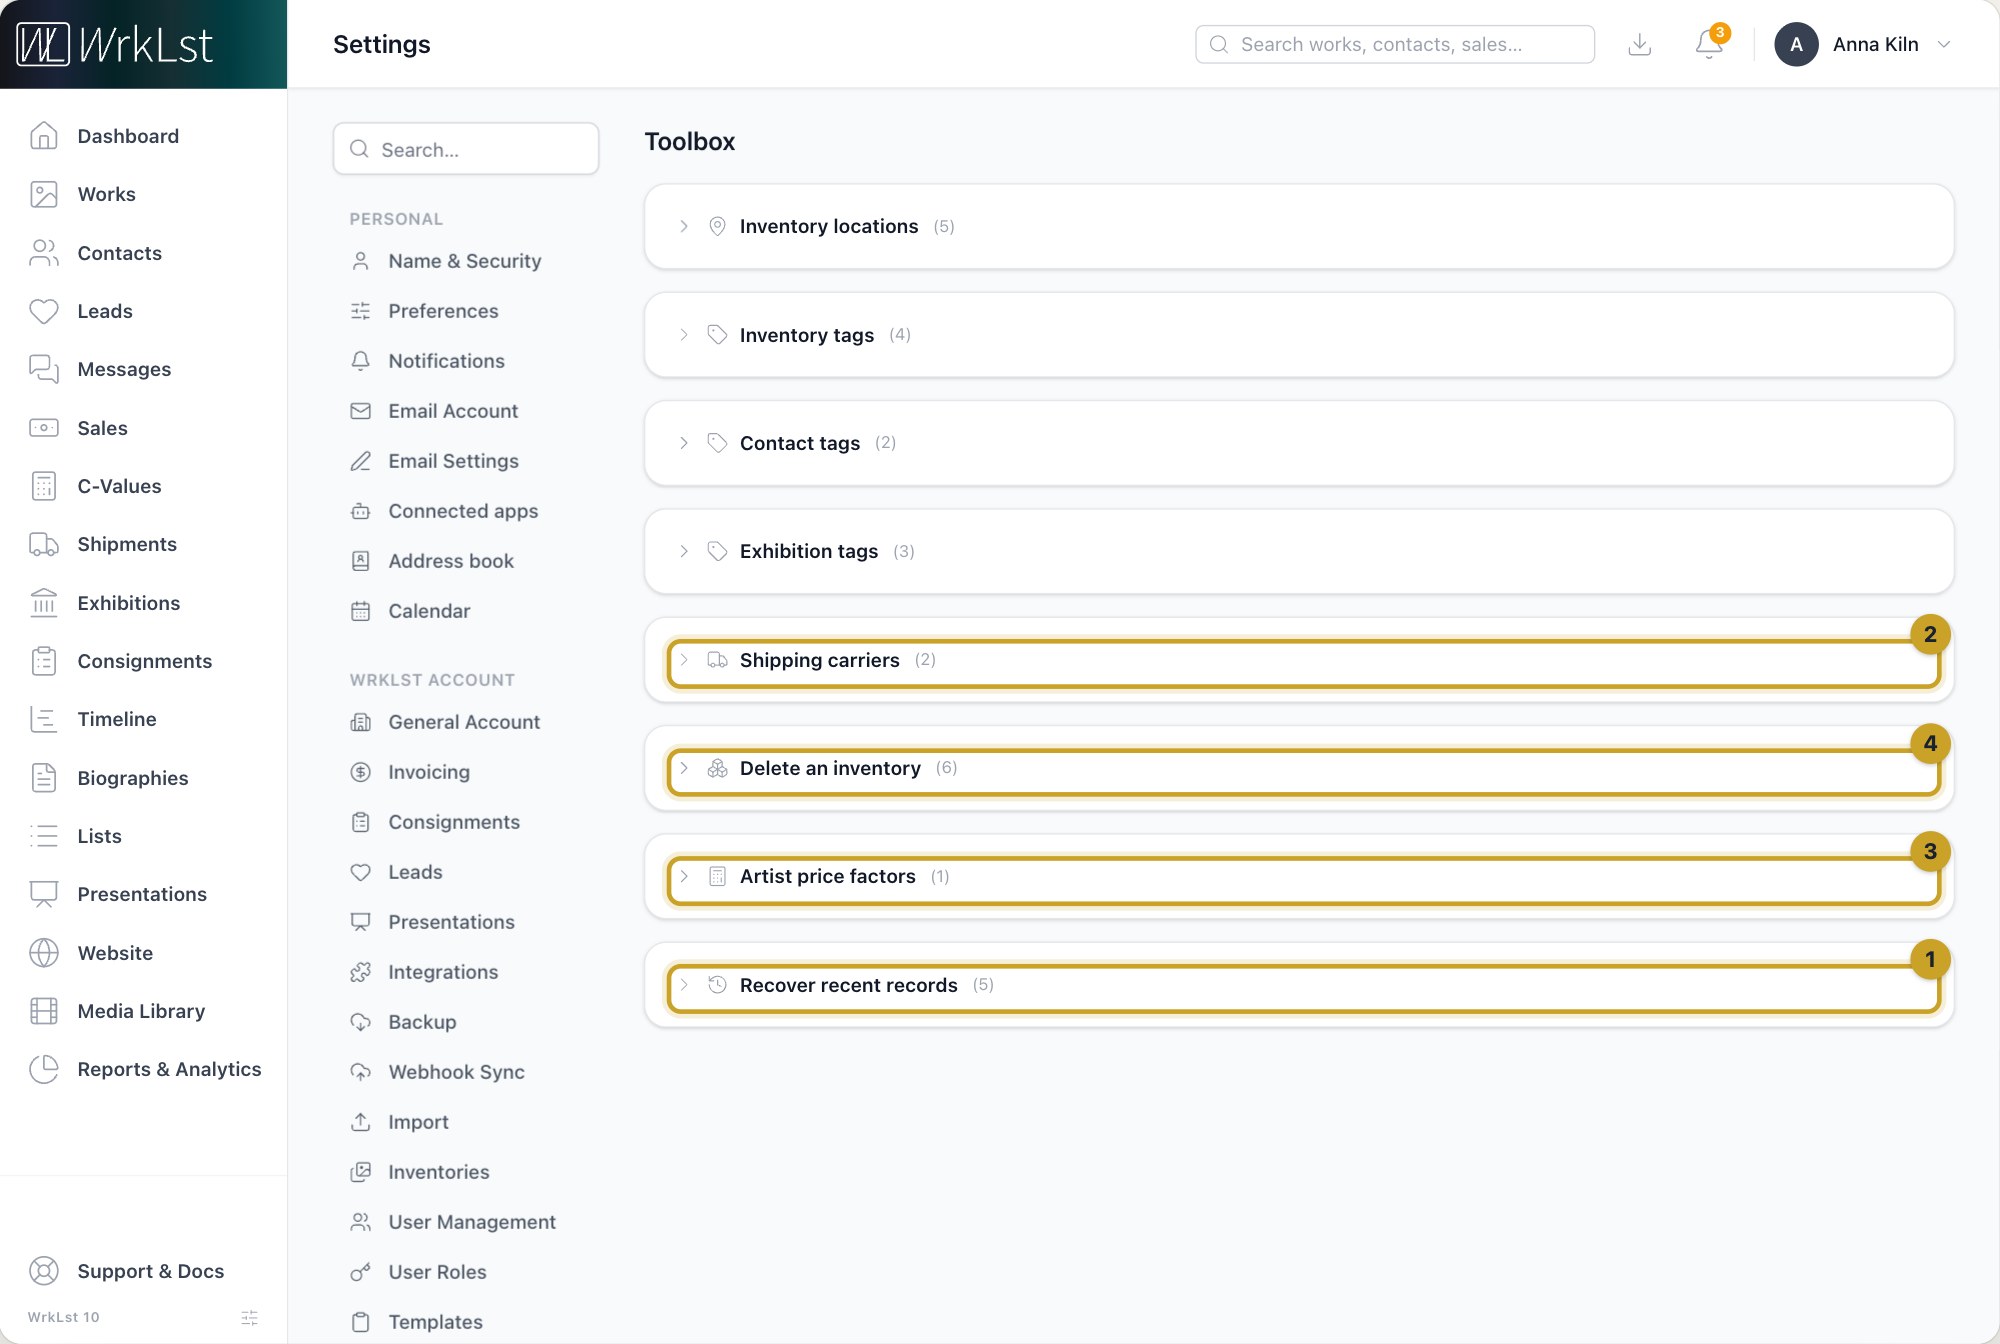The height and width of the screenshot is (1344, 2000).
Task: Click the WrkLst logo
Action: pos(114,44)
